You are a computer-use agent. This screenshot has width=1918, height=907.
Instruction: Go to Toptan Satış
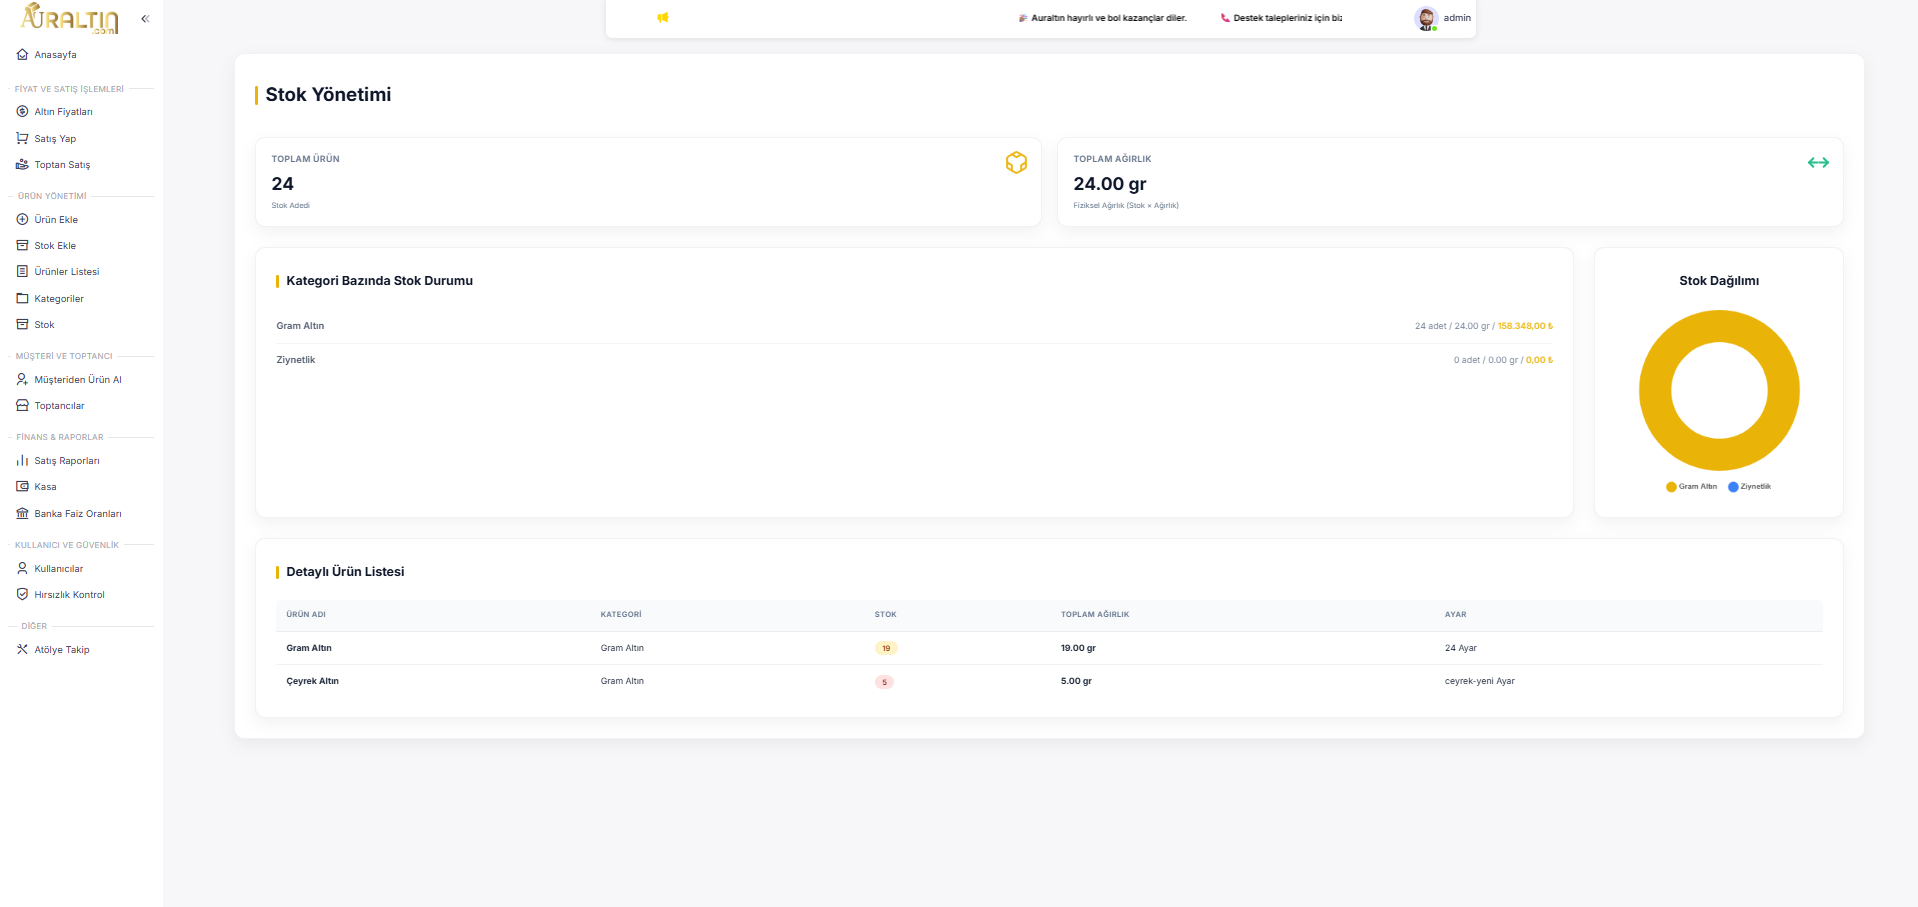[x=62, y=165]
